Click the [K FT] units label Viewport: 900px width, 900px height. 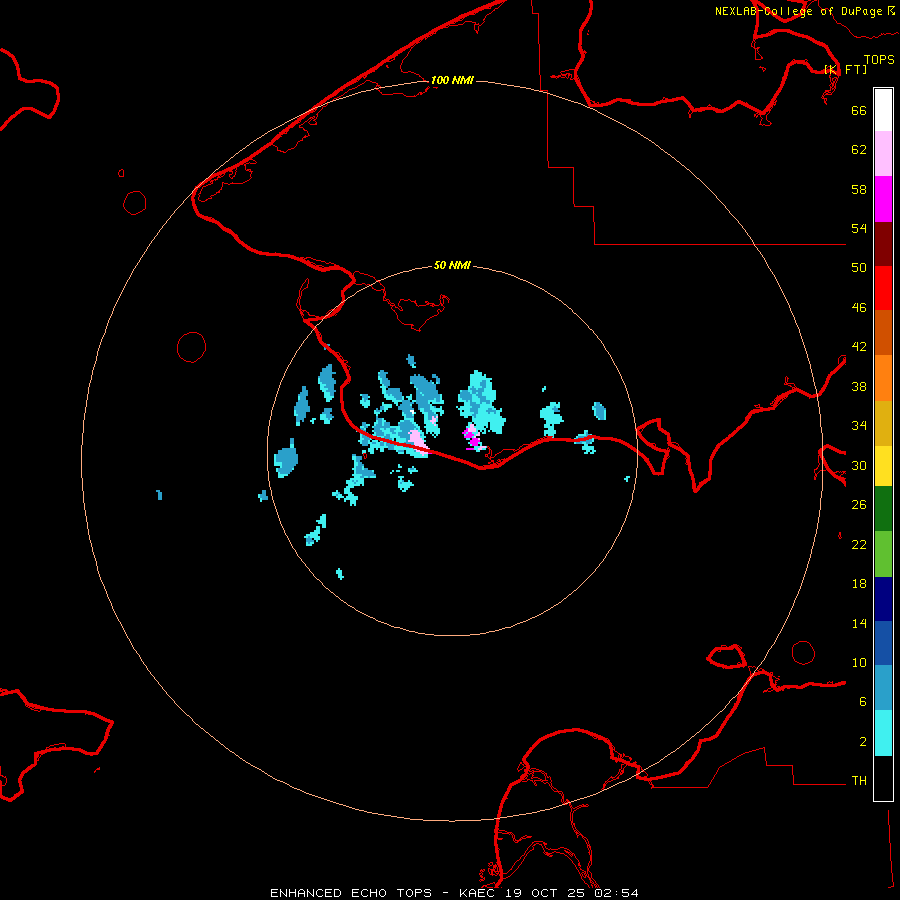point(845,69)
